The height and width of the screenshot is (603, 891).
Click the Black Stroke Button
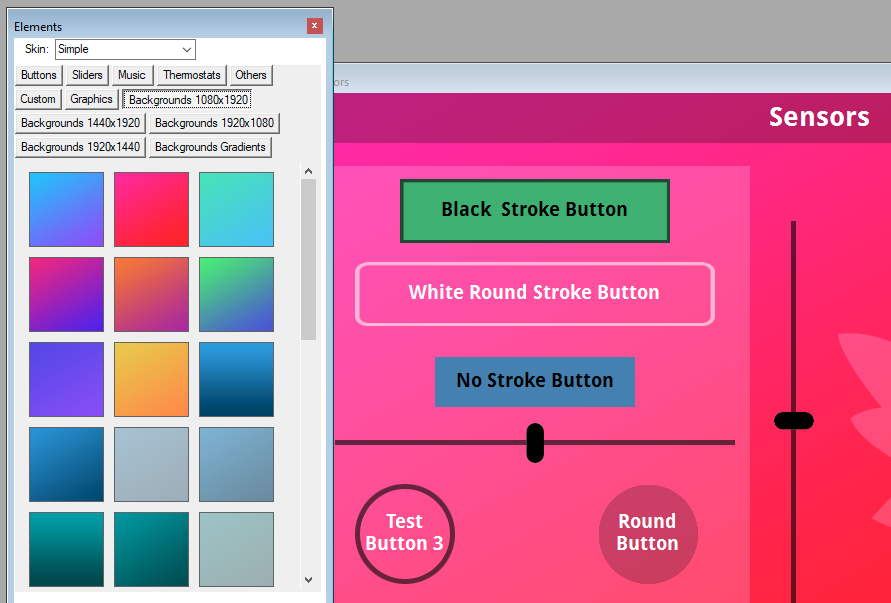(534, 210)
